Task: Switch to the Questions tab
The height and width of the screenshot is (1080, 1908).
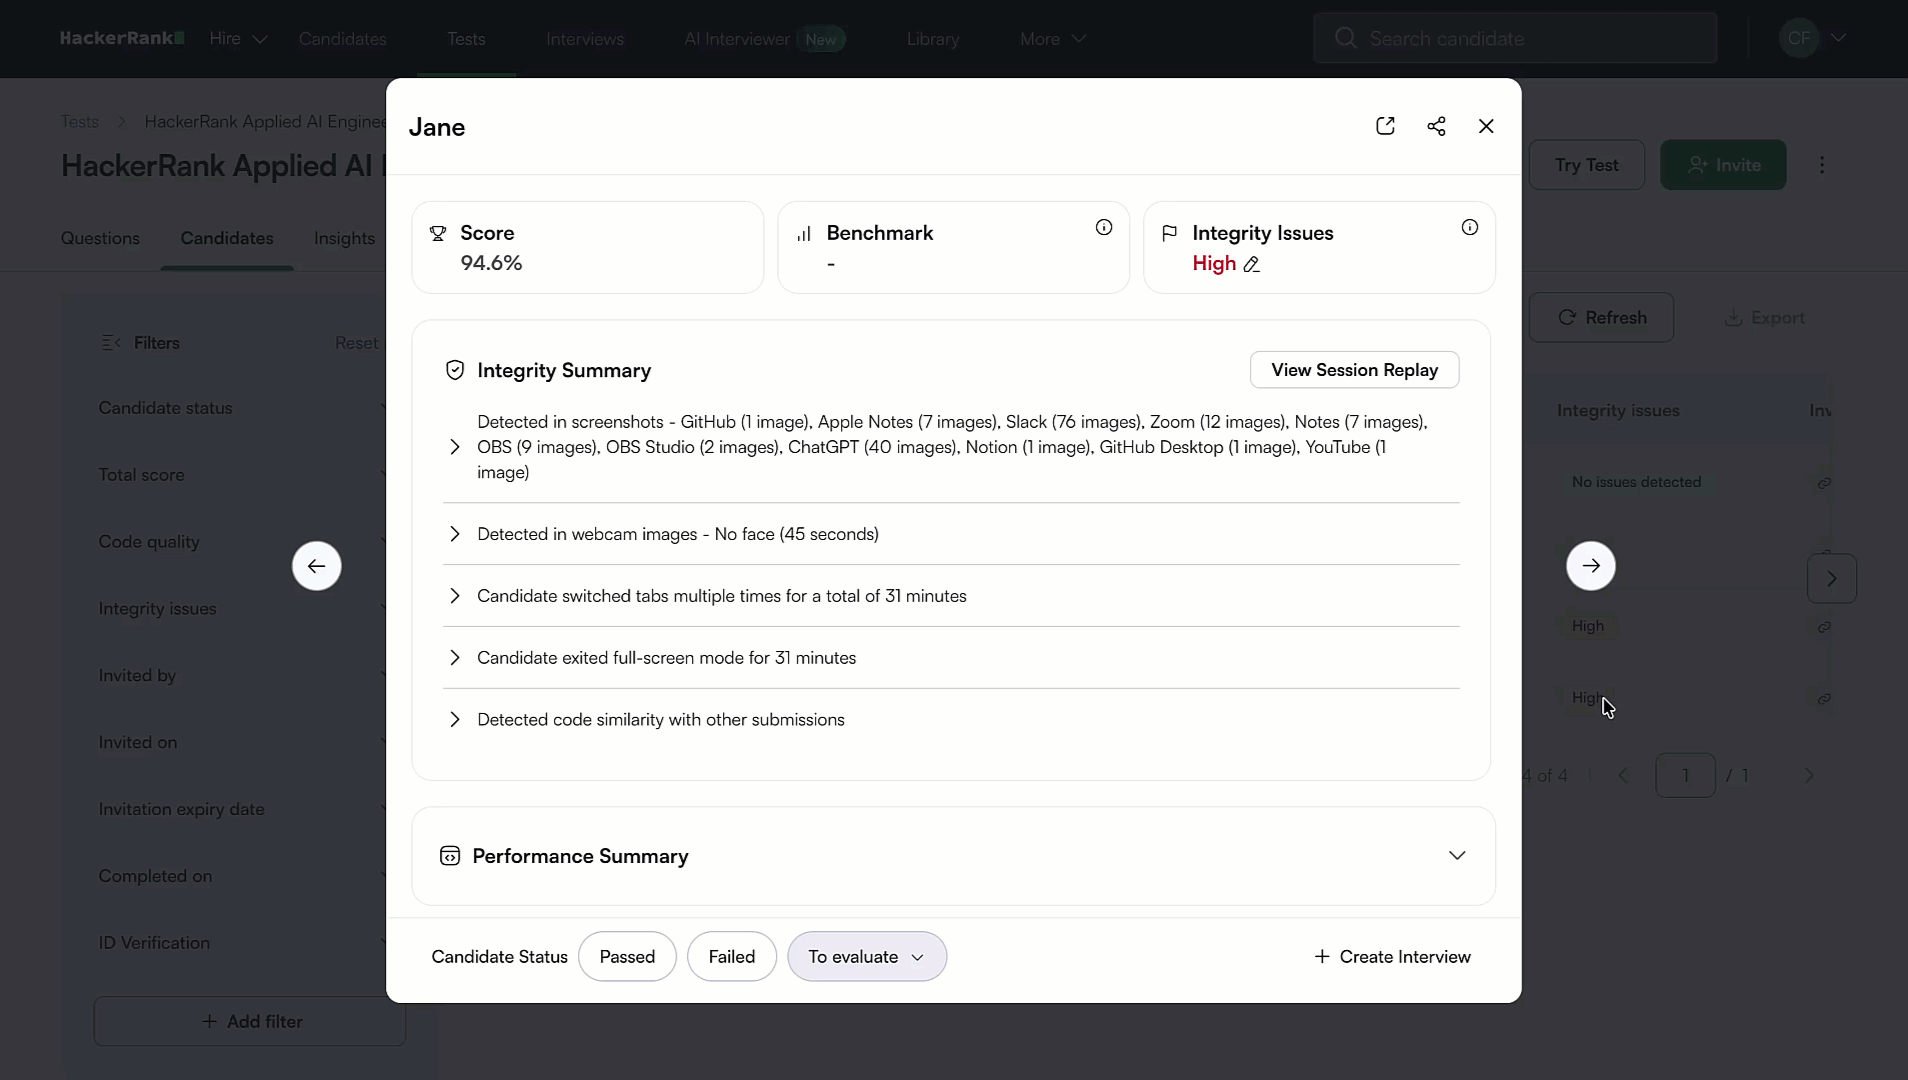Action: (x=100, y=238)
